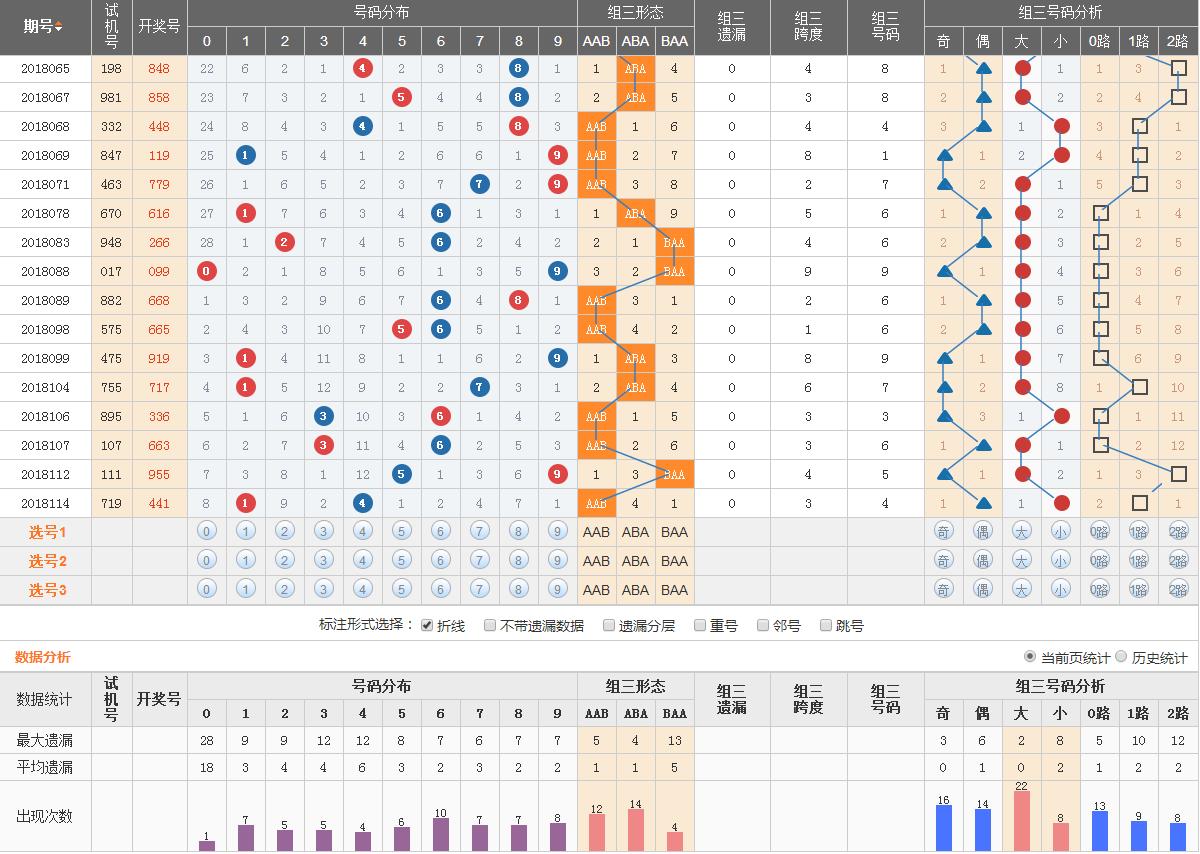
Task: Pick number ball 6 in 选号2 row
Action: coord(440,561)
